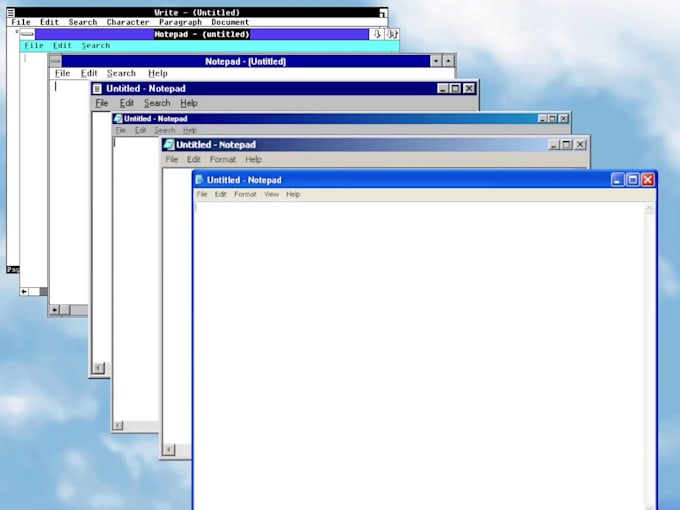Close the Windows 2000 Notepad window

point(580,145)
